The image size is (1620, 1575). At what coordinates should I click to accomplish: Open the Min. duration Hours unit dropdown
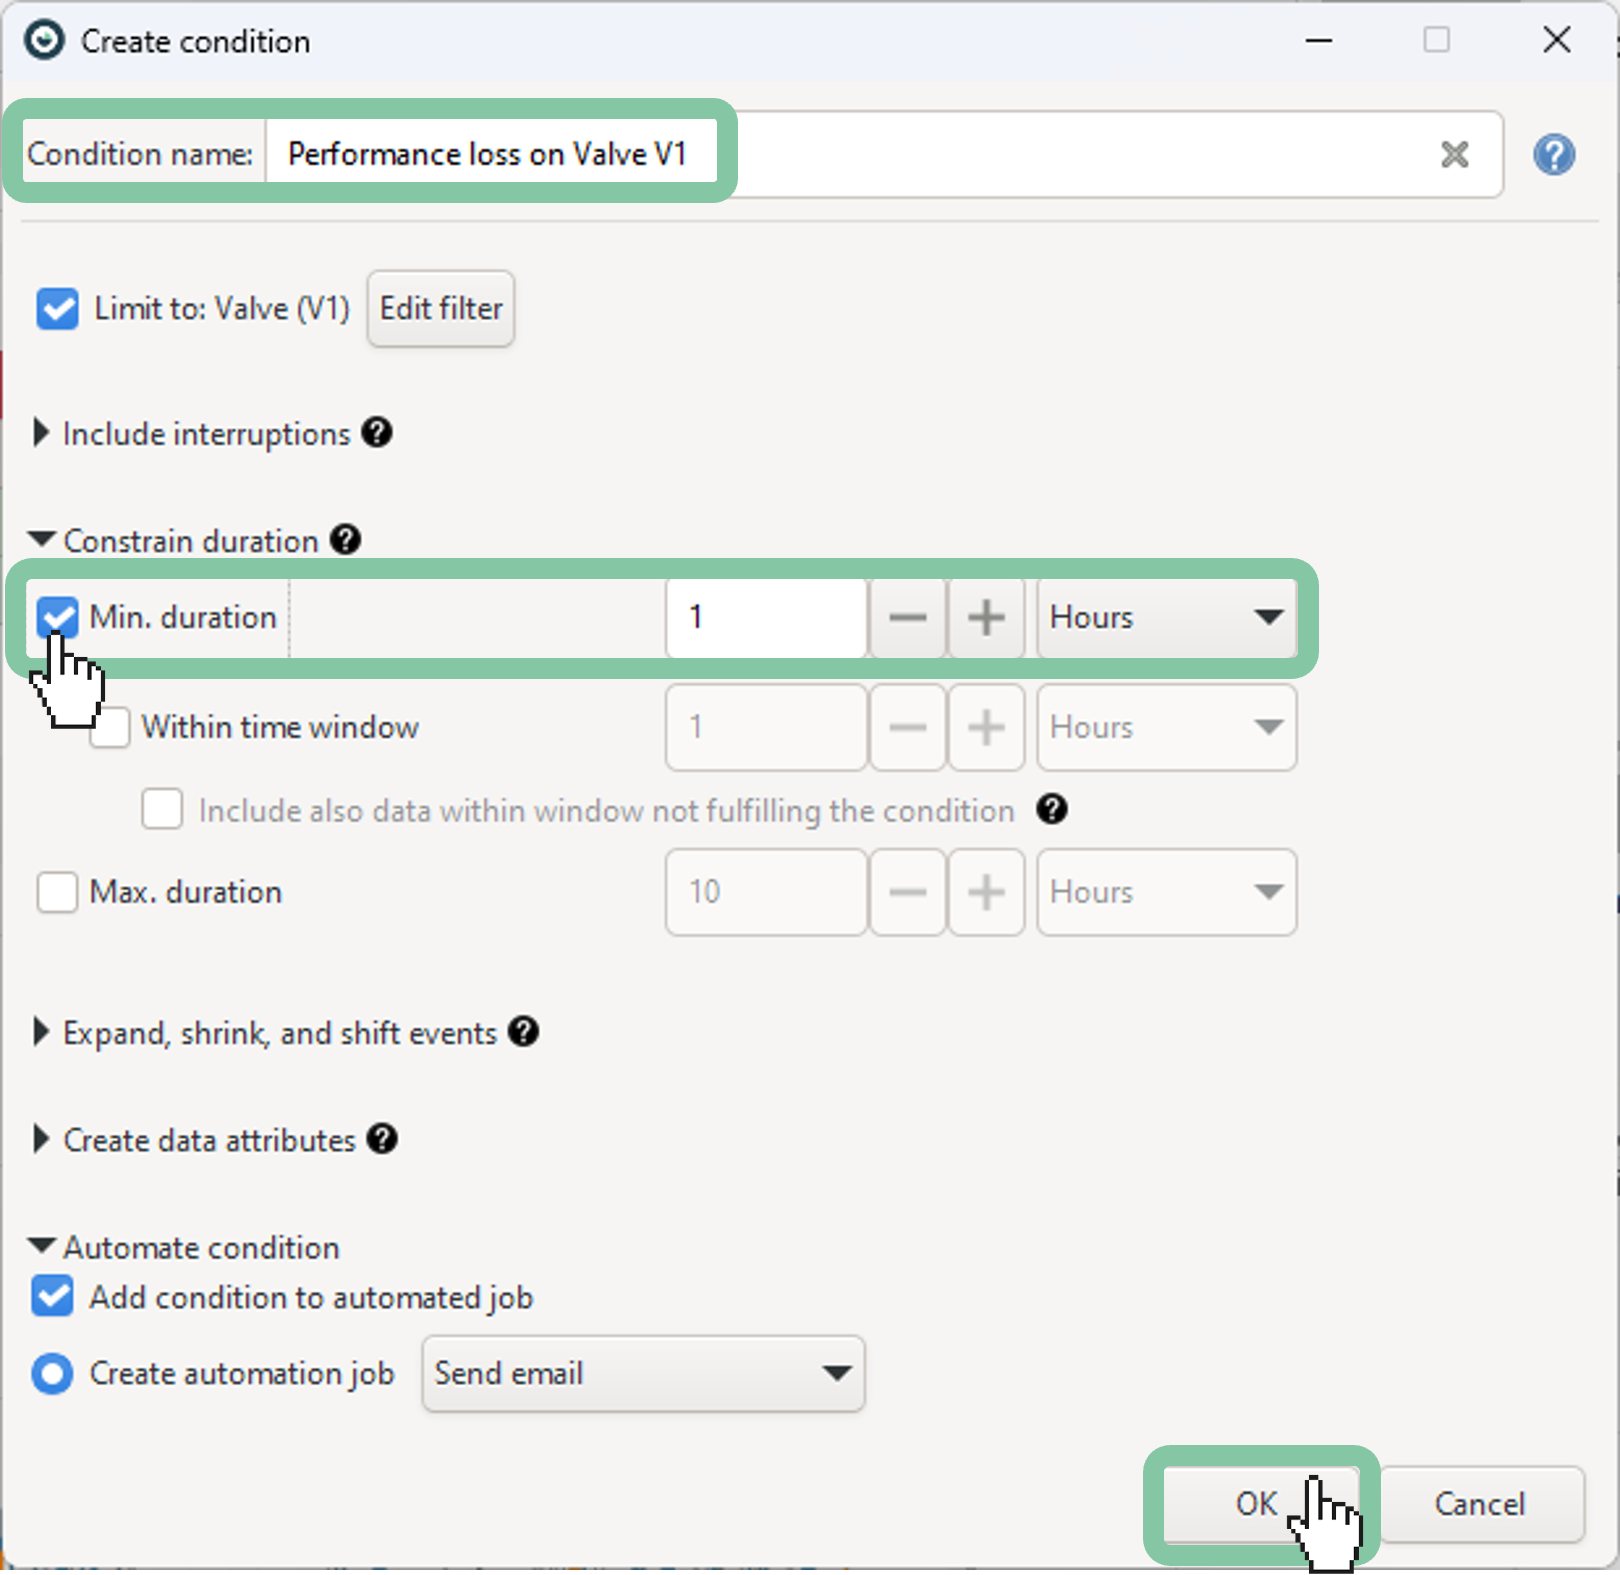1166,618
